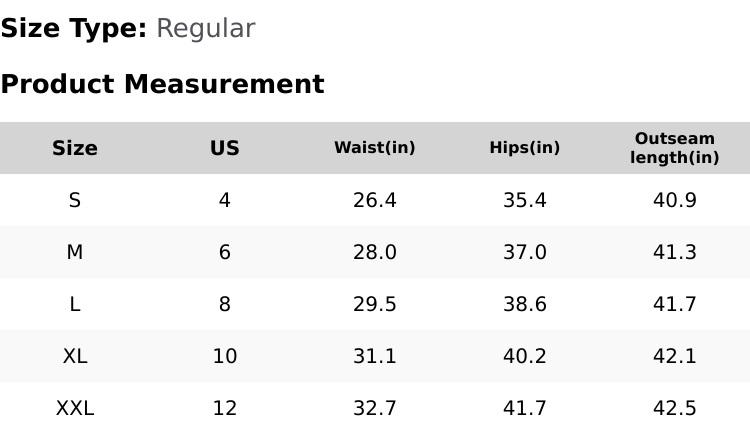Click the Hips(in) column header

pos(525,148)
